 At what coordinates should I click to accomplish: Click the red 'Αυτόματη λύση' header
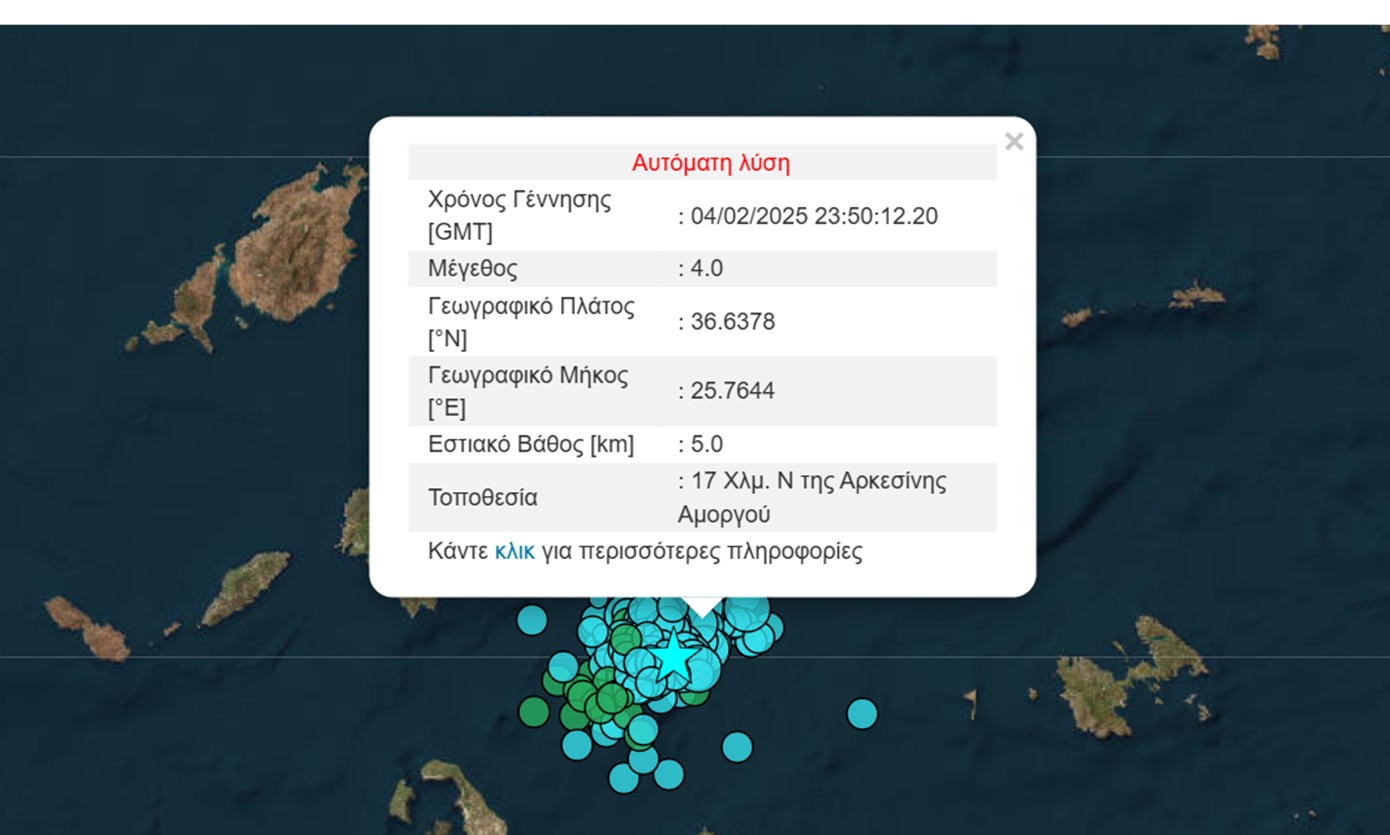[710, 163]
